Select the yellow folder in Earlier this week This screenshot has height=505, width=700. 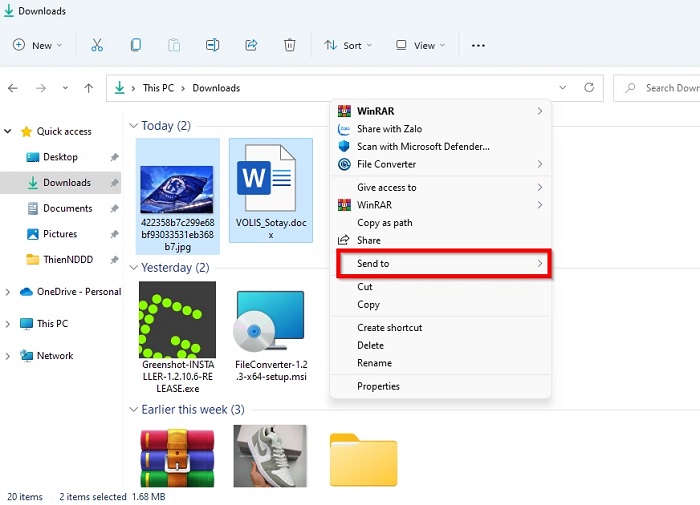(x=363, y=460)
